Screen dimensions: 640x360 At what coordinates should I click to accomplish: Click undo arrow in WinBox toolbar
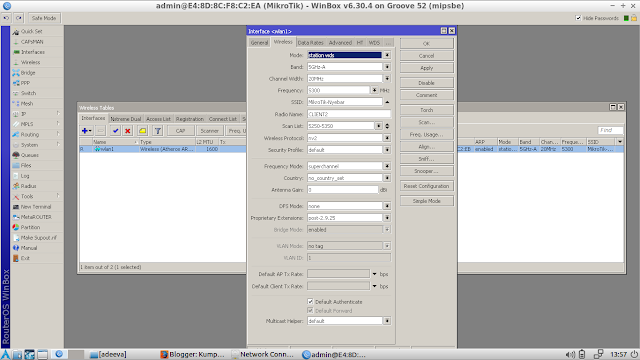coord(6,18)
